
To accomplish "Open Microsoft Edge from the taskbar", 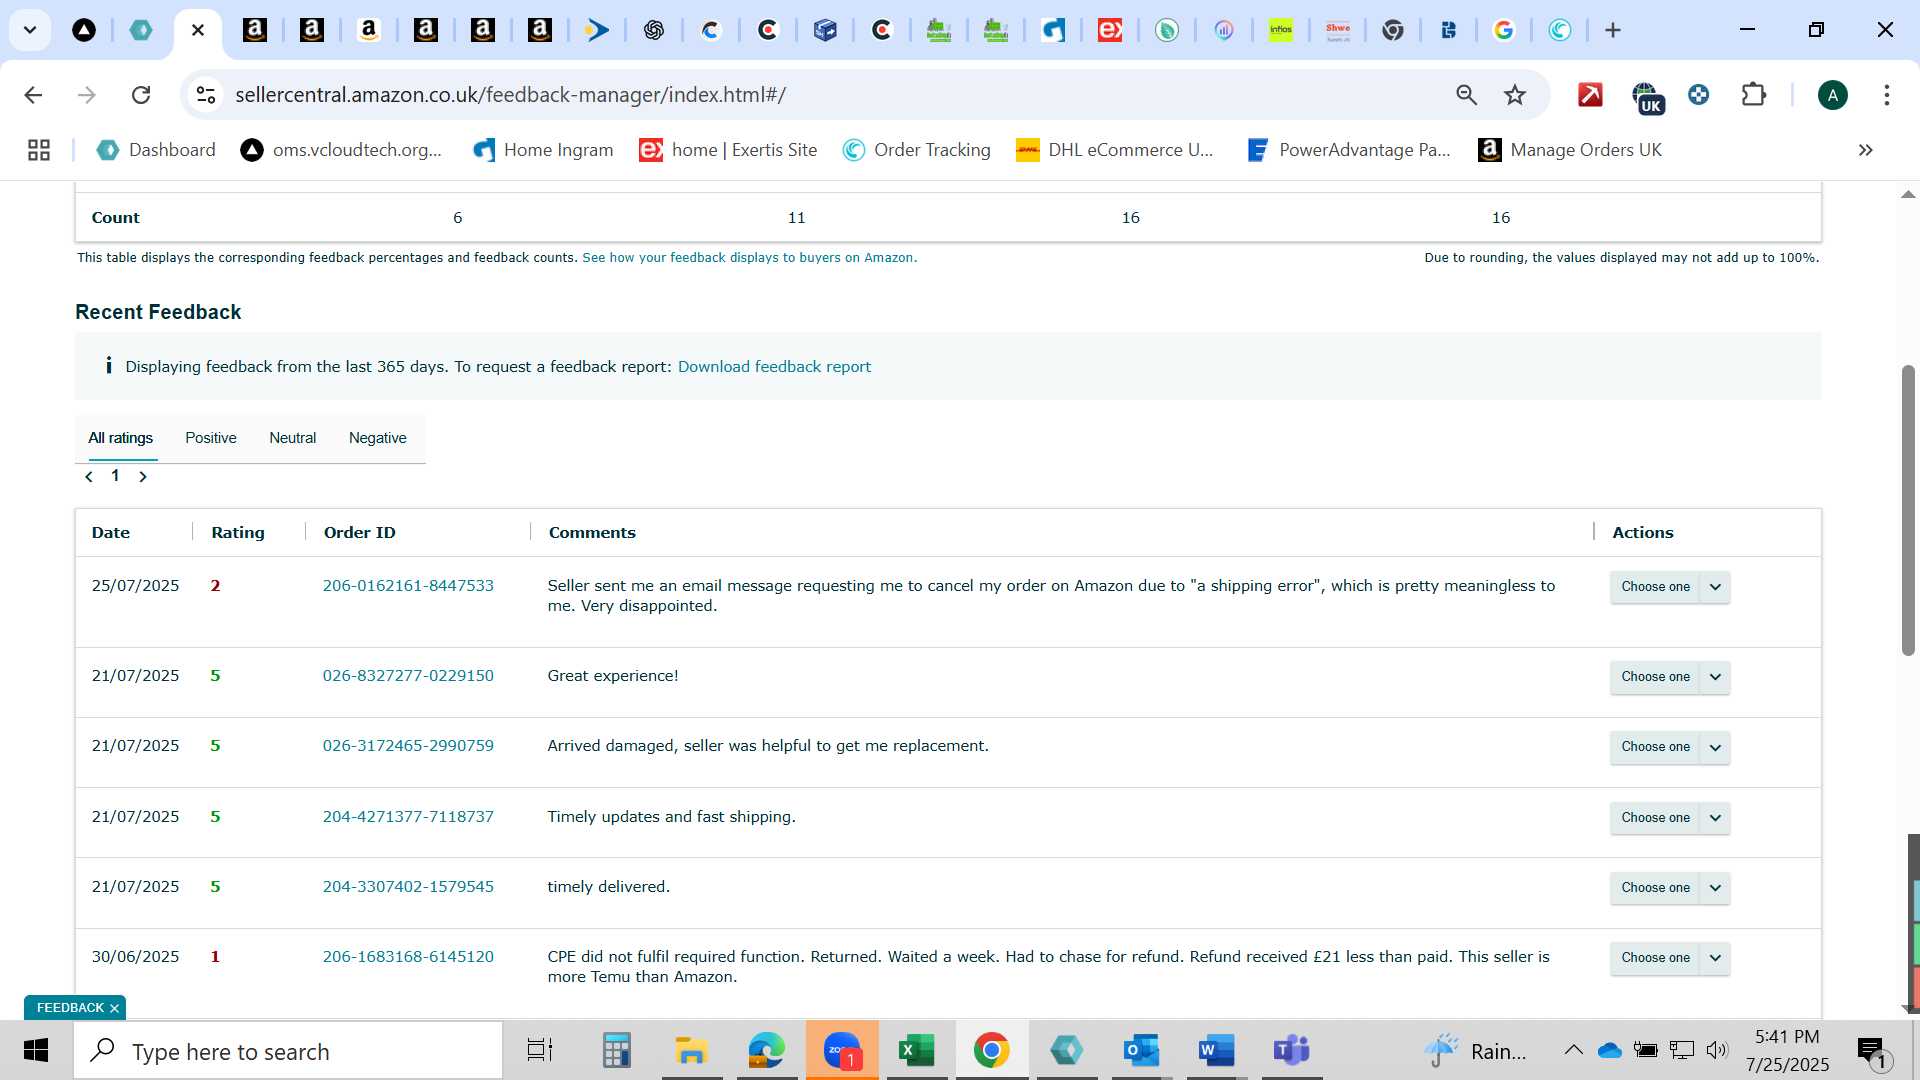I will click(766, 1050).
